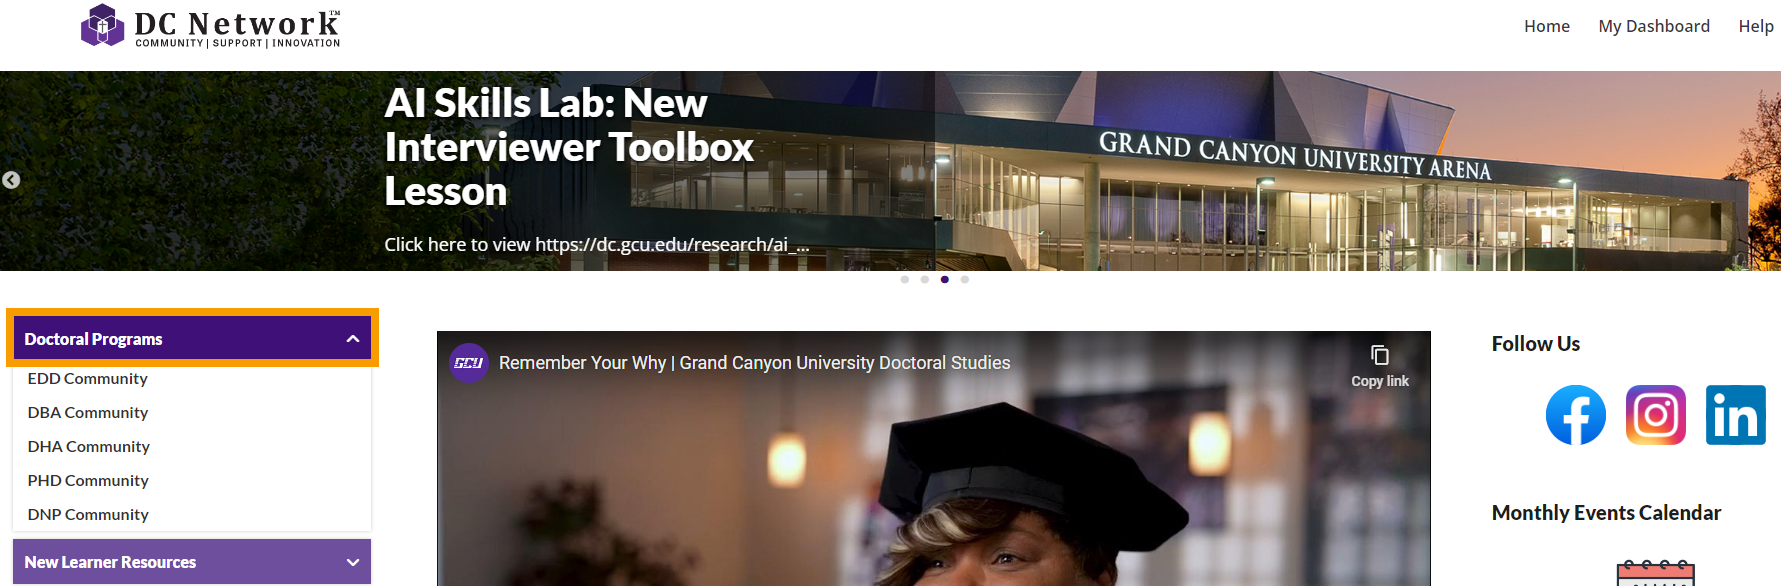
Task: Open the Home menu item
Action: pyautogui.click(x=1547, y=26)
